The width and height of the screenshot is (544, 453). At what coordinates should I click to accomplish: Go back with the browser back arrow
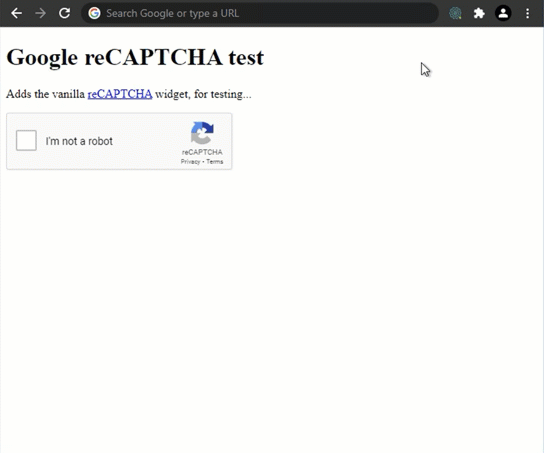(x=16, y=14)
